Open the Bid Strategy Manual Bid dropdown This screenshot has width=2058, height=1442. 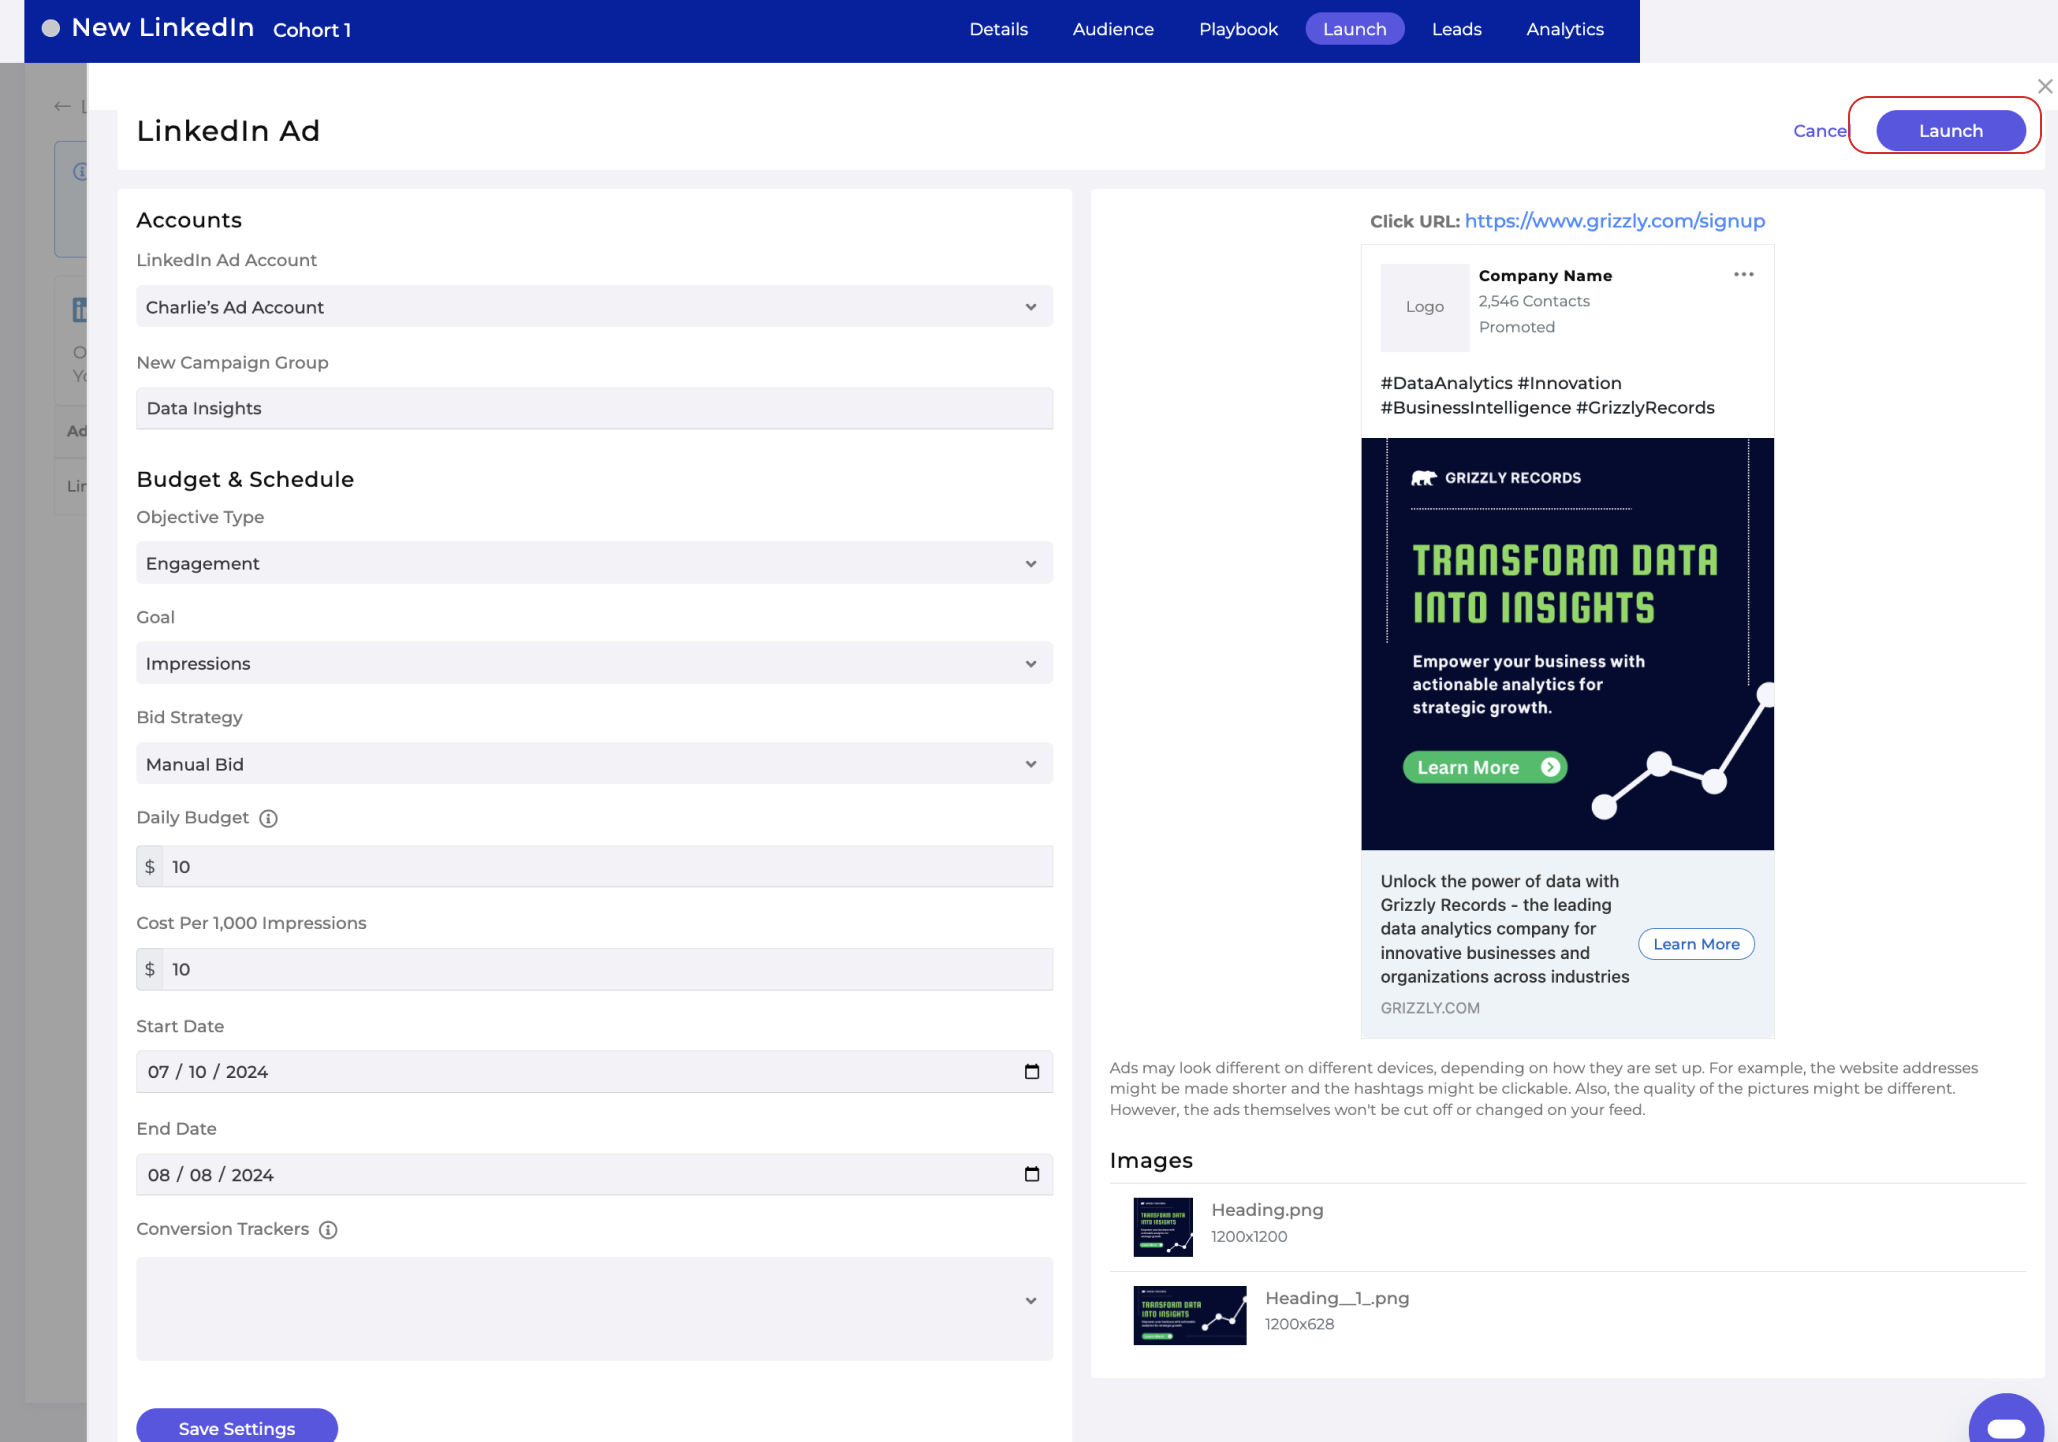tap(594, 764)
